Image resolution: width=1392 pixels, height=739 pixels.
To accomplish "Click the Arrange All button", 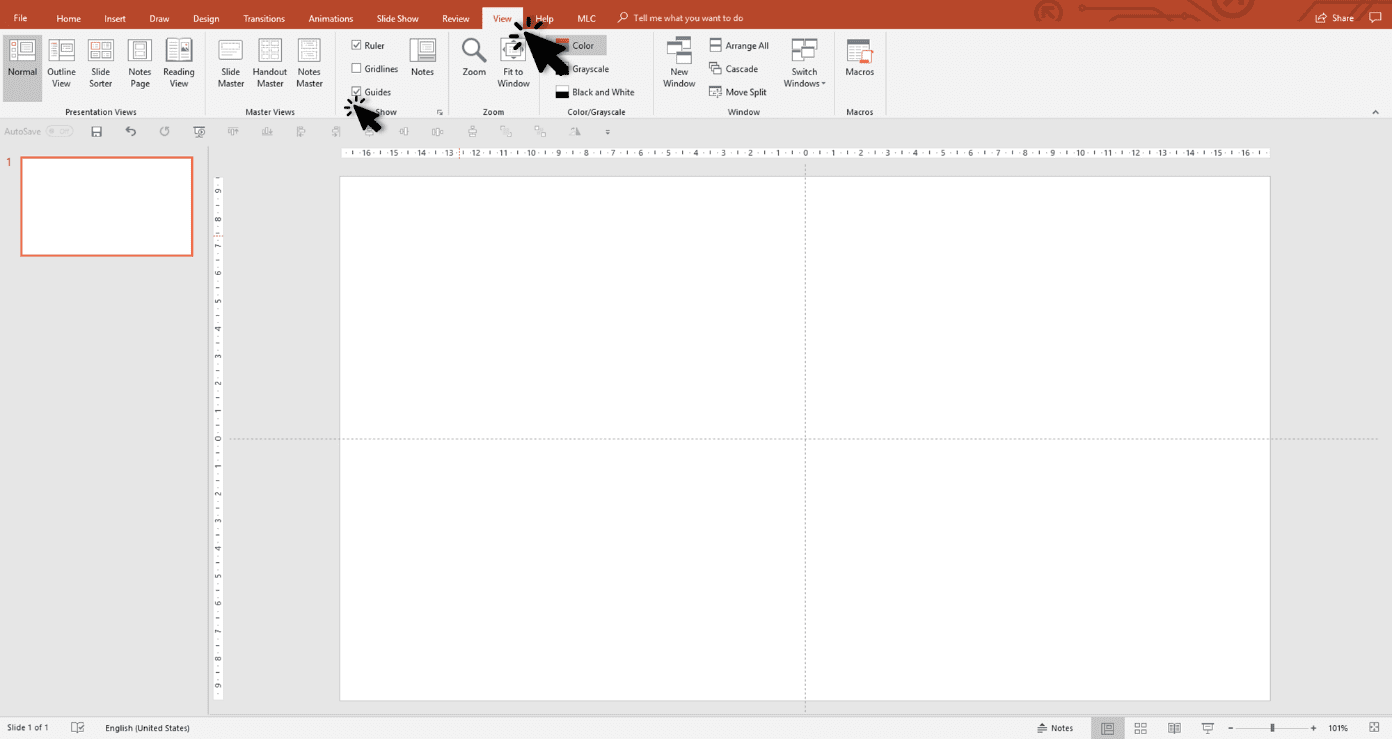I will (739, 45).
